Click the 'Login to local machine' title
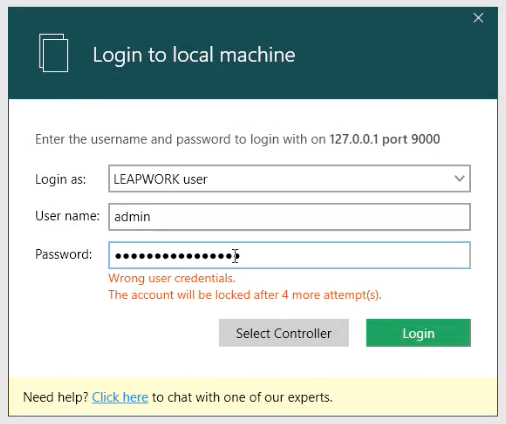Image resolution: width=506 pixels, height=424 pixels. tap(194, 55)
